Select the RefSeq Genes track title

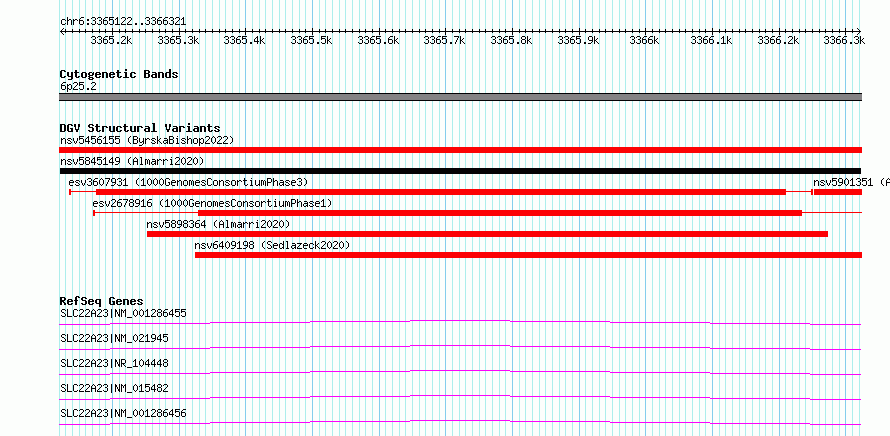click(x=102, y=301)
